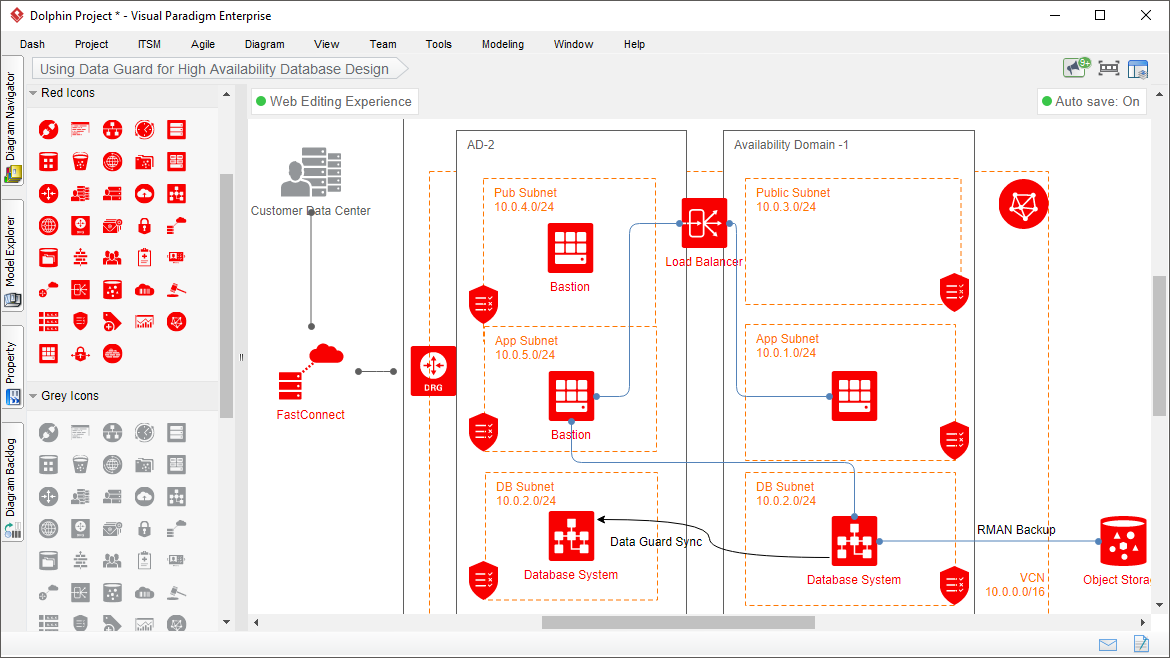The height and width of the screenshot is (658, 1170).
Task: Open the Tools menu
Action: (x=439, y=44)
